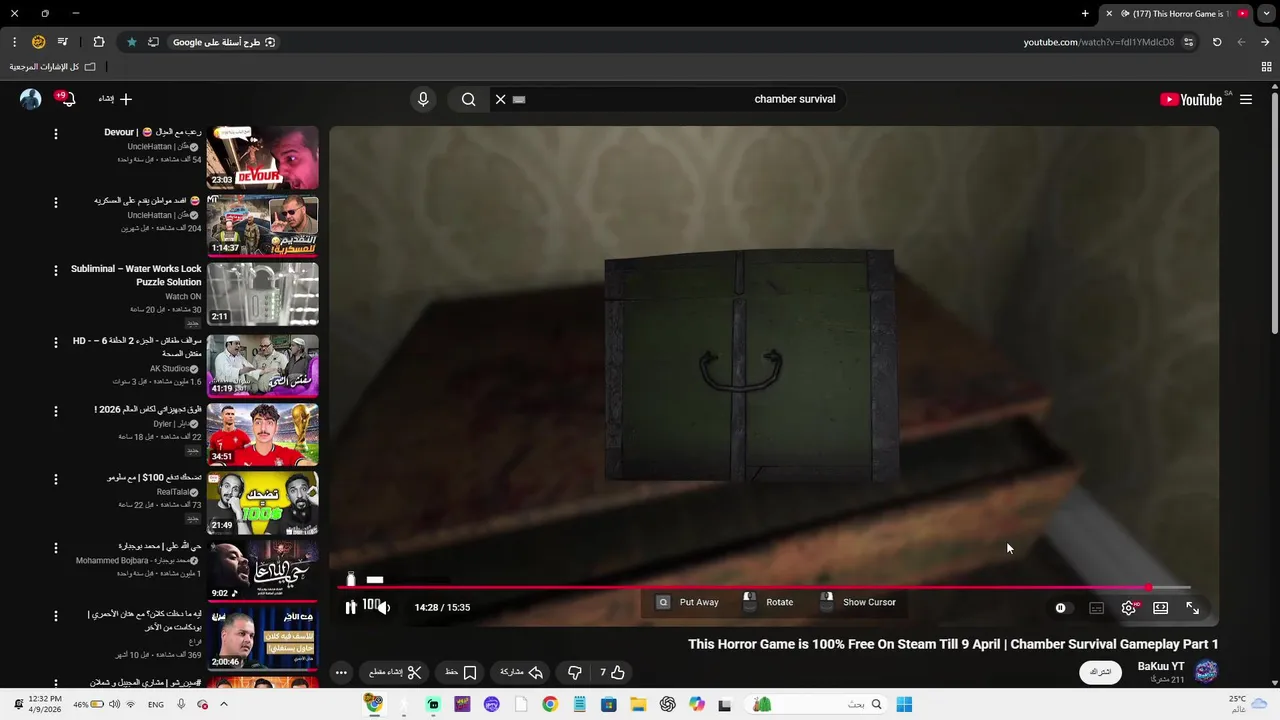Open options for RealTalal $100 video
The height and width of the screenshot is (720, 1280).
click(x=55, y=479)
